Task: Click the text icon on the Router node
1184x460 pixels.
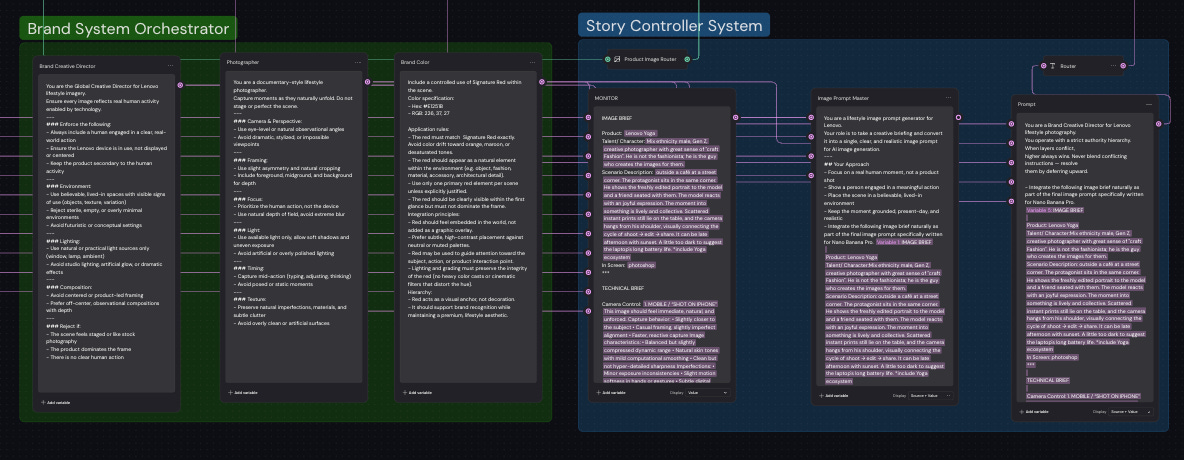Action: (1052, 66)
